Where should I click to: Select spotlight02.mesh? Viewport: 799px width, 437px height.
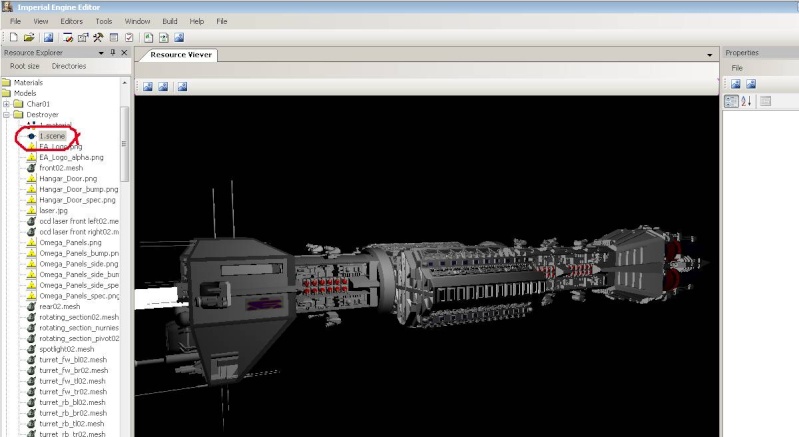67,349
